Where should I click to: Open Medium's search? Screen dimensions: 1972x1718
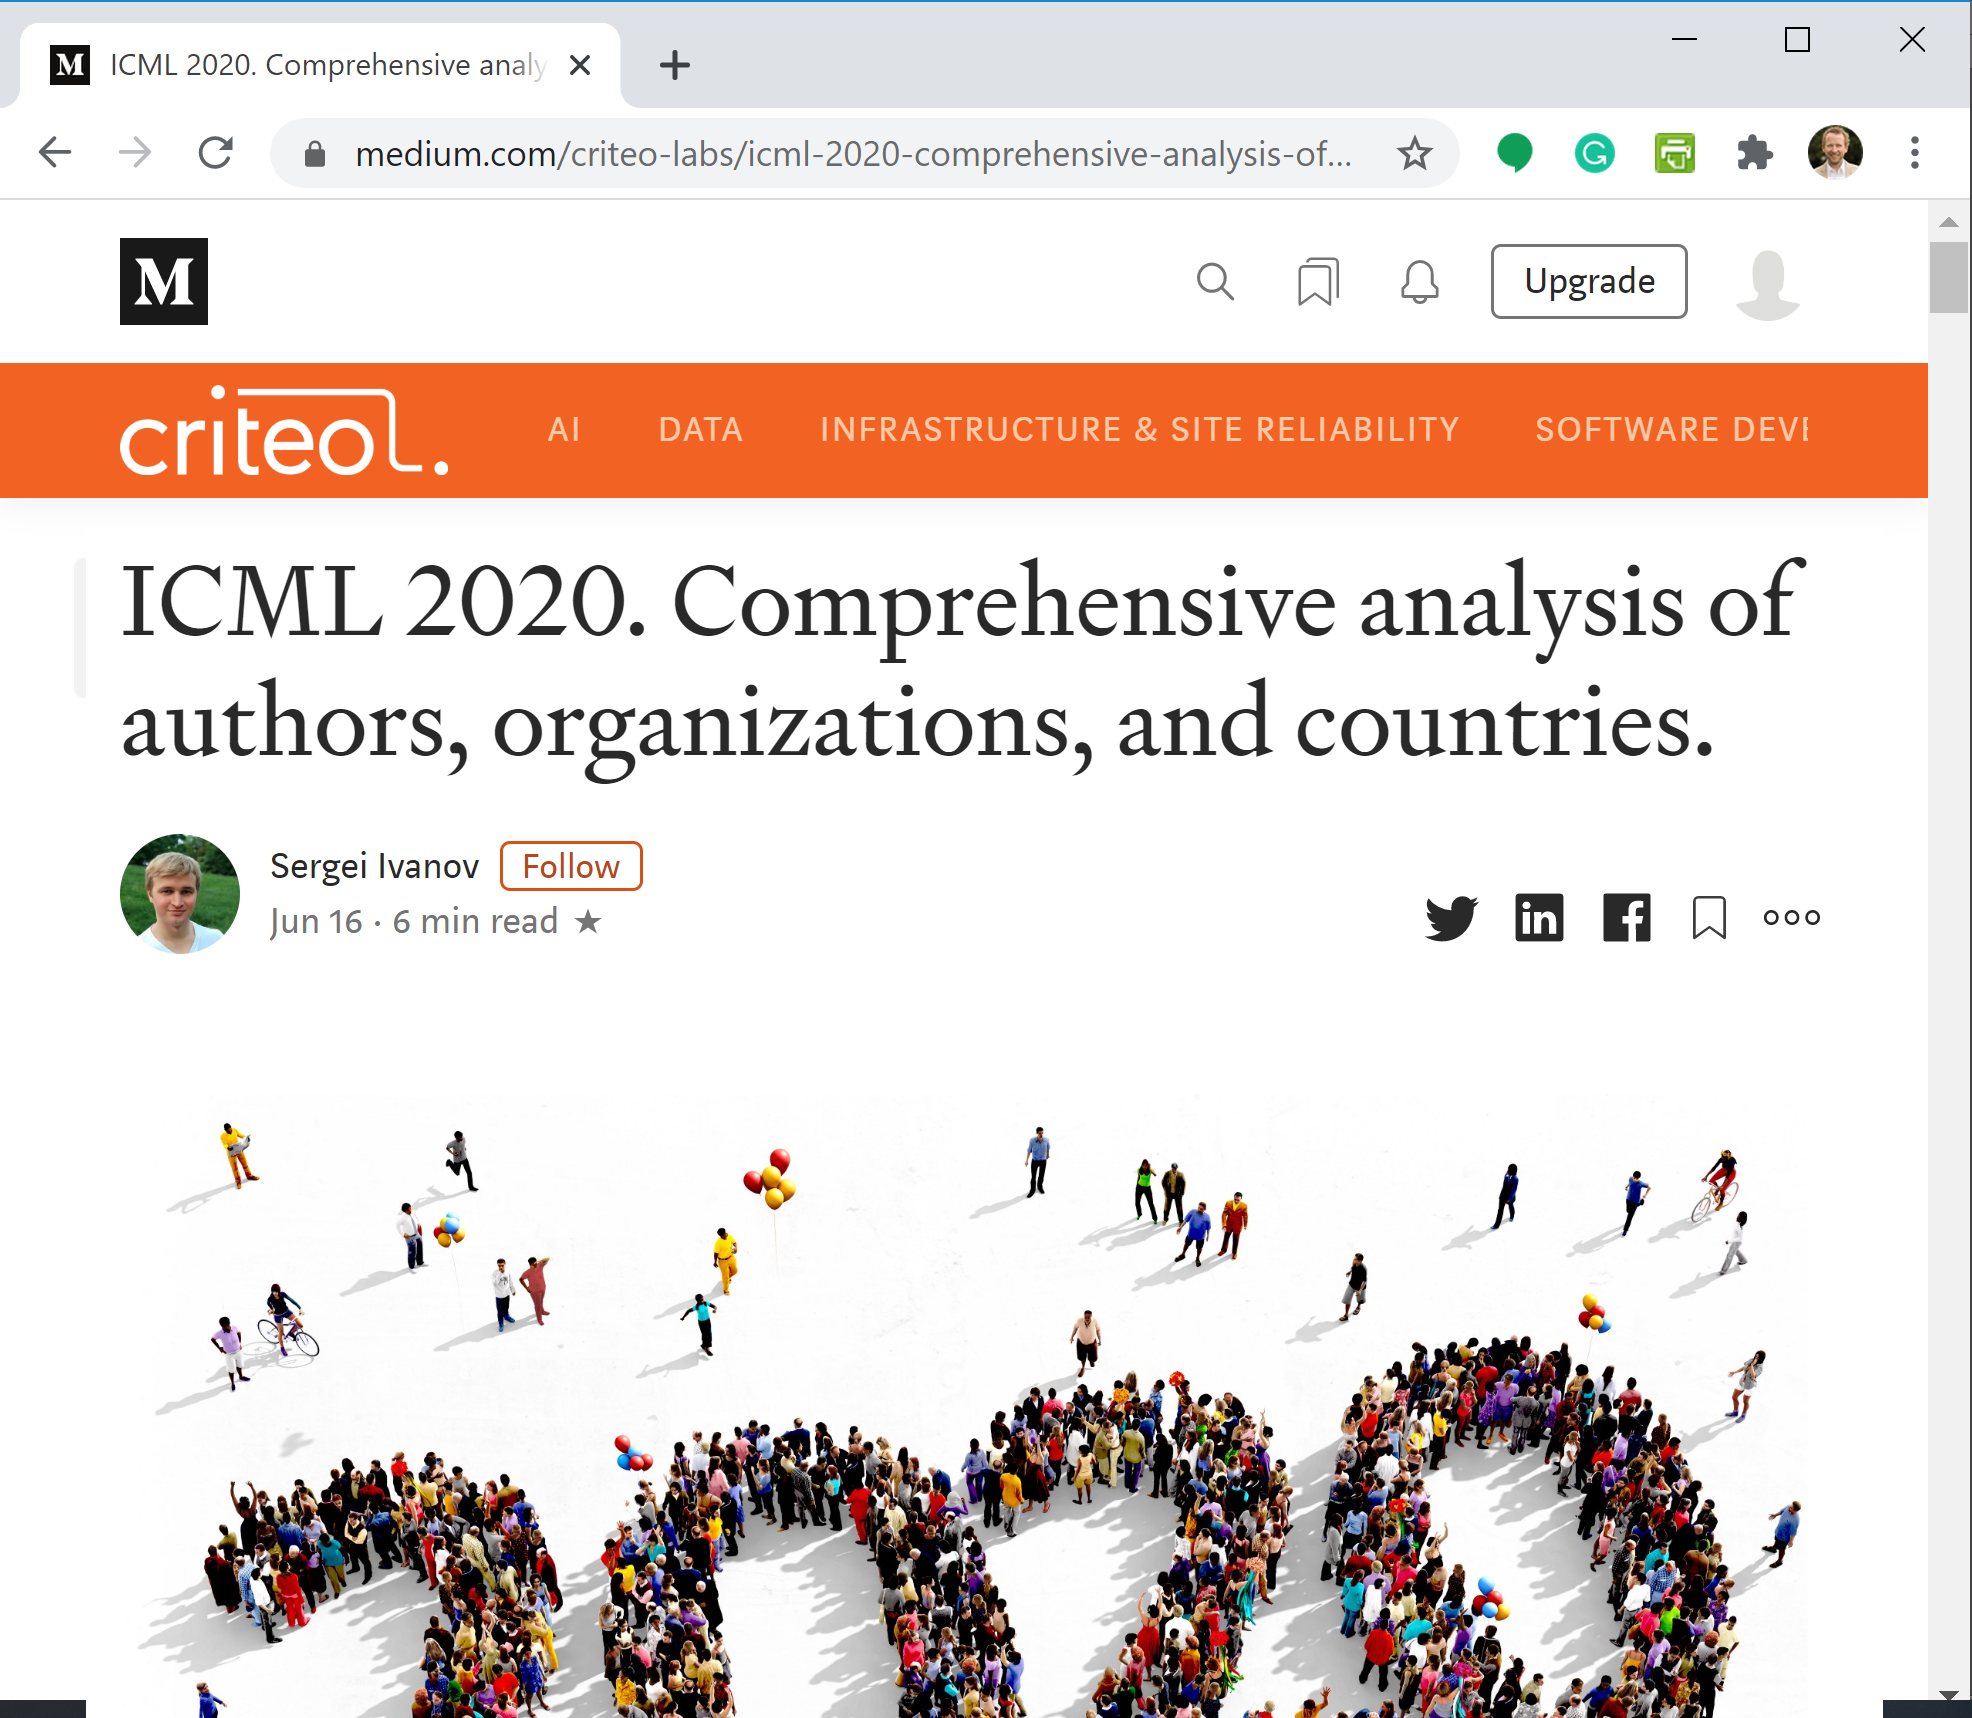pyautogui.click(x=1217, y=282)
